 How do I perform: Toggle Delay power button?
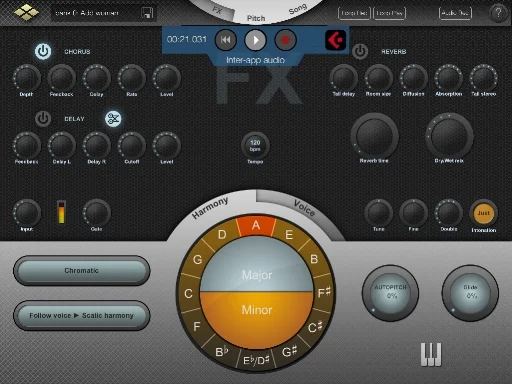[x=43, y=119]
